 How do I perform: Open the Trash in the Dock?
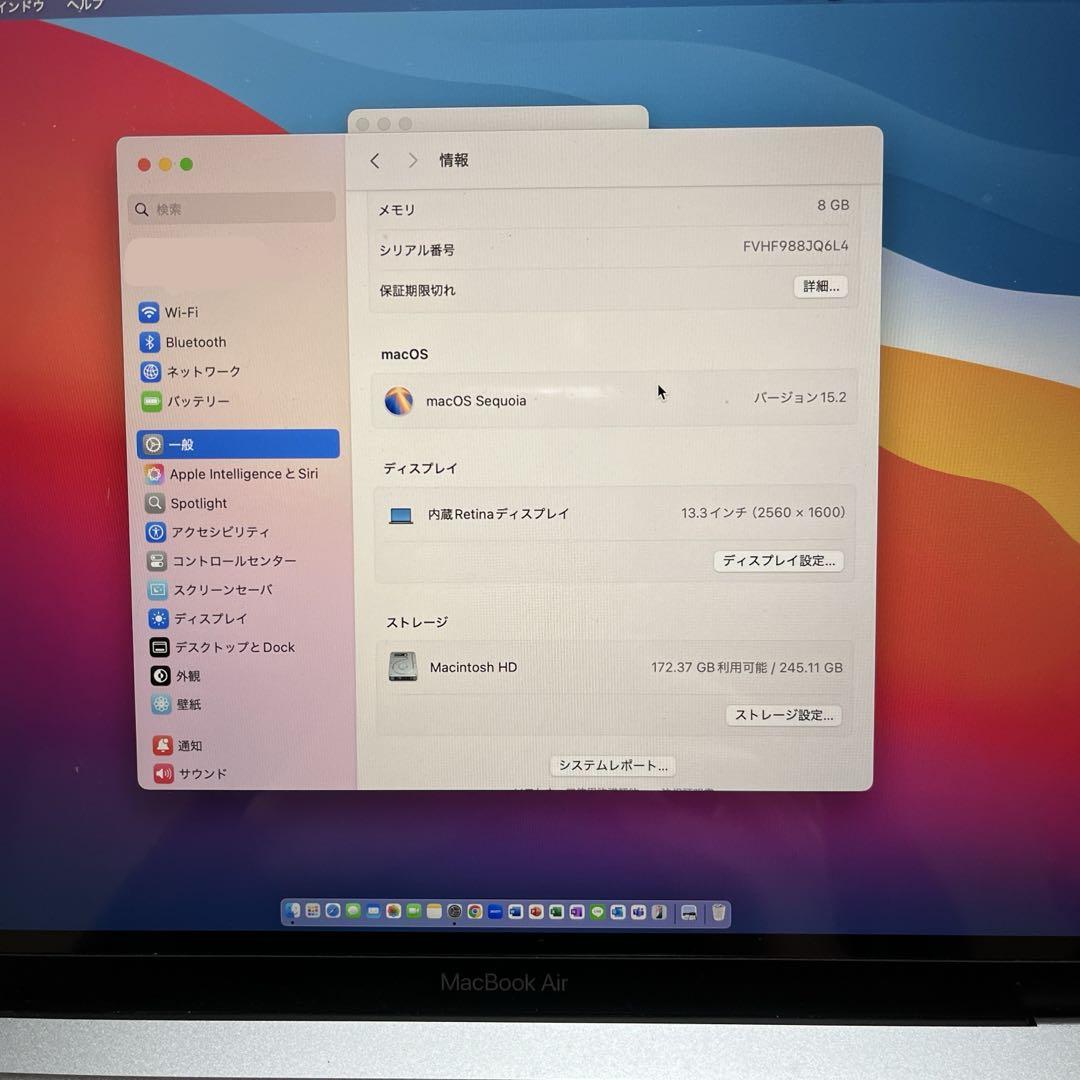tap(718, 913)
